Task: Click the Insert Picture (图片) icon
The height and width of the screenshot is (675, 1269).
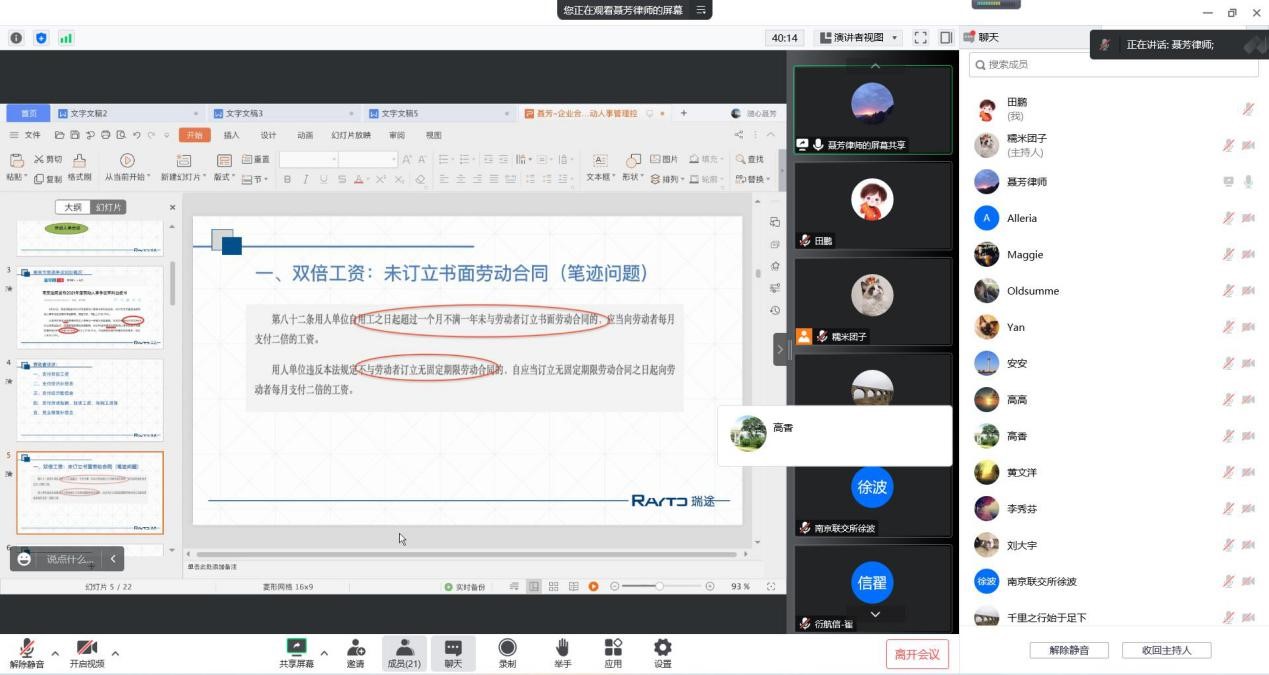Action: (x=655, y=159)
